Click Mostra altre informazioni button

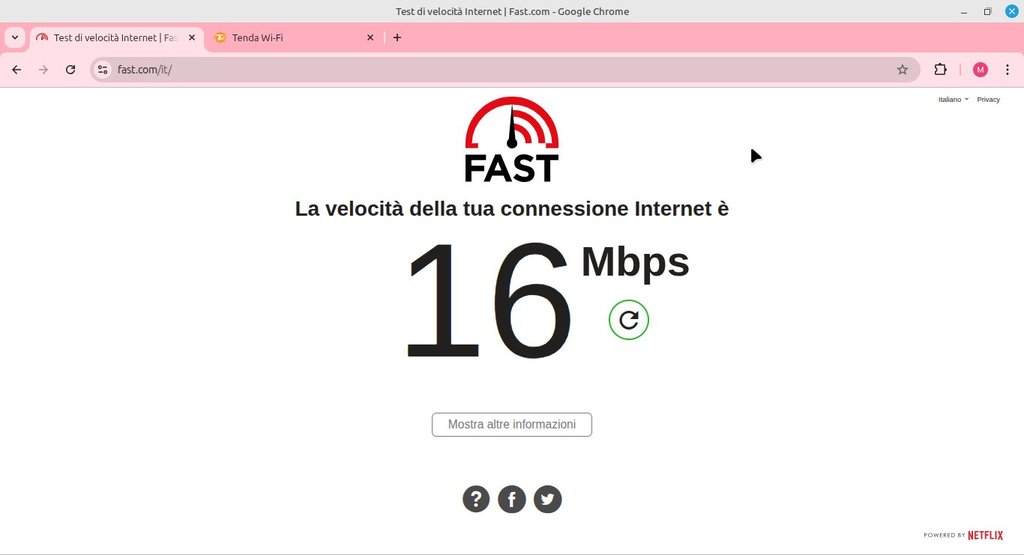[x=512, y=424]
